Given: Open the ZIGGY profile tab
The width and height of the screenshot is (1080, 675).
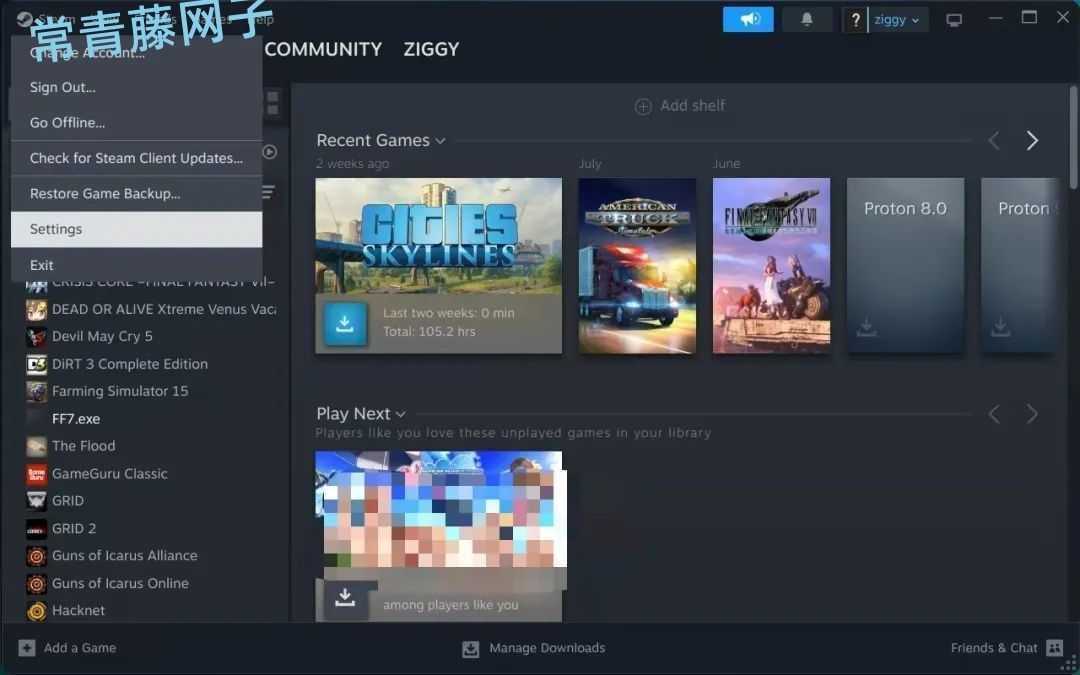Looking at the screenshot, I should pos(431,50).
